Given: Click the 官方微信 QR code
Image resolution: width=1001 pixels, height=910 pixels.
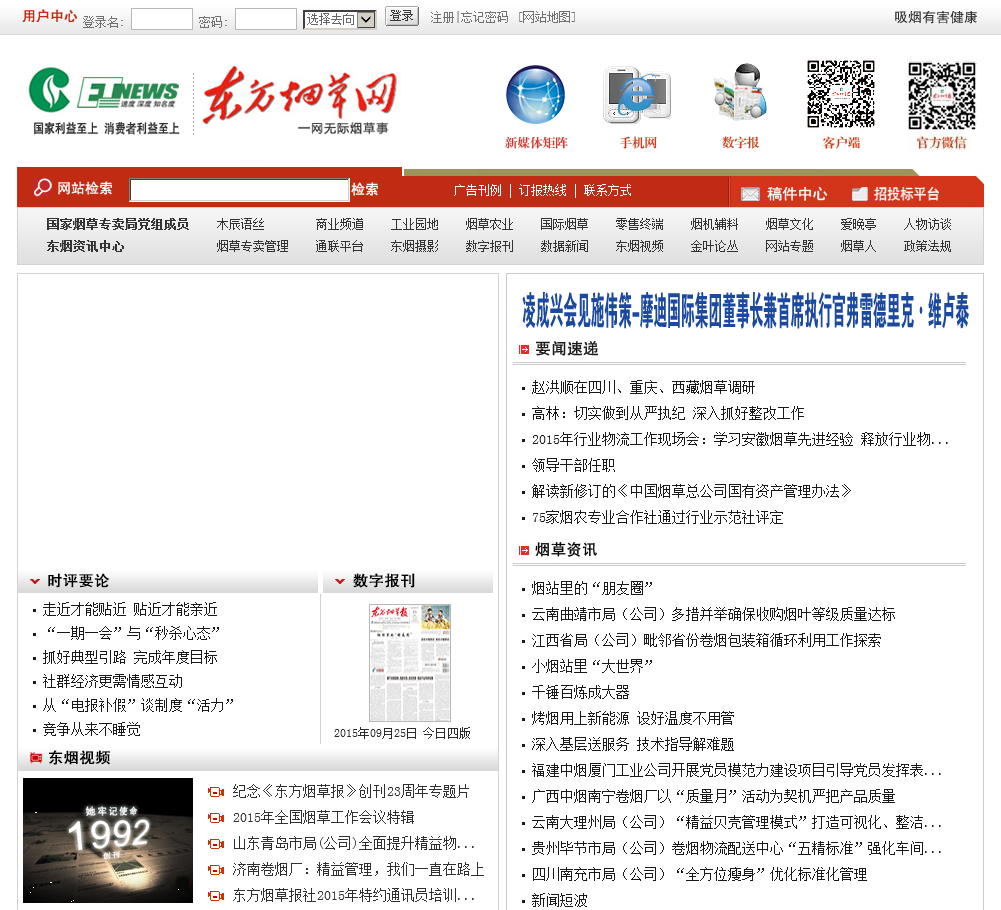Looking at the screenshot, I should (942, 95).
